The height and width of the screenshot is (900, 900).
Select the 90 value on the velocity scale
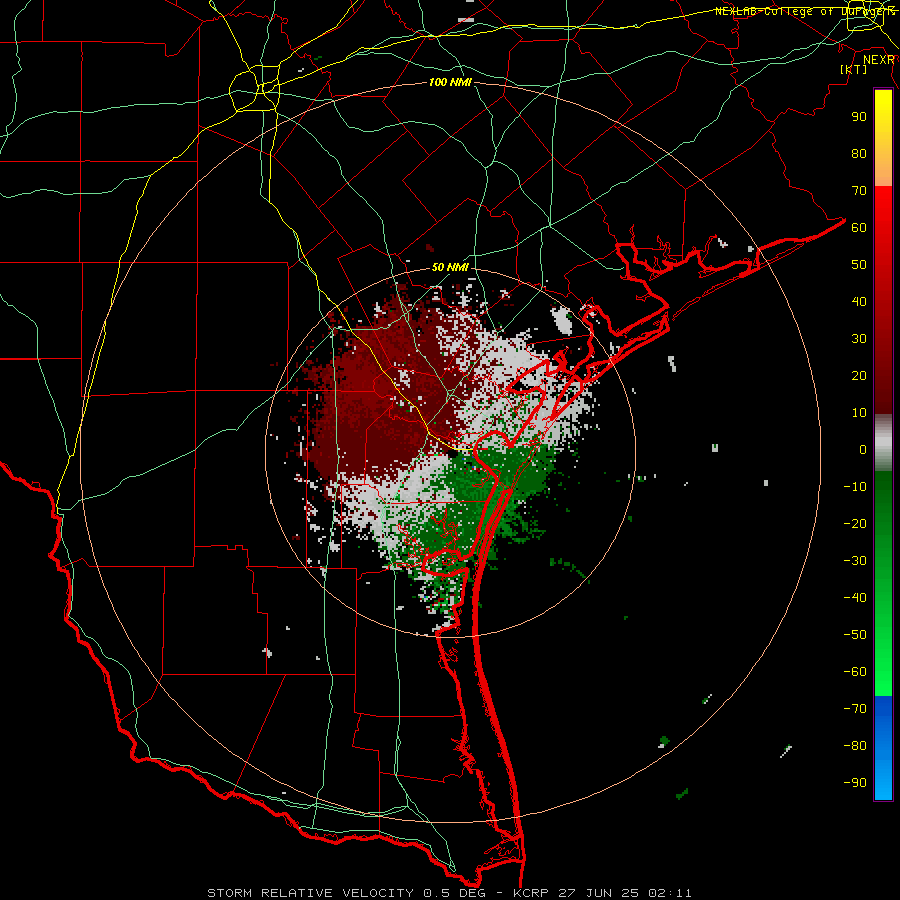pyautogui.click(x=859, y=117)
